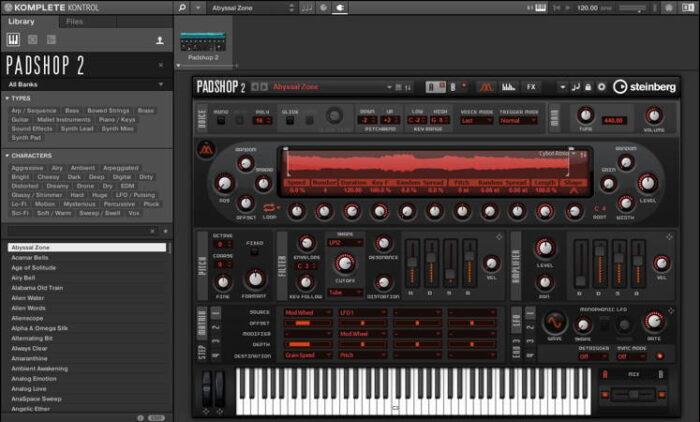This screenshot has height=422, width=700.
Task: Switch to the Library tab
Action: pos(22,21)
